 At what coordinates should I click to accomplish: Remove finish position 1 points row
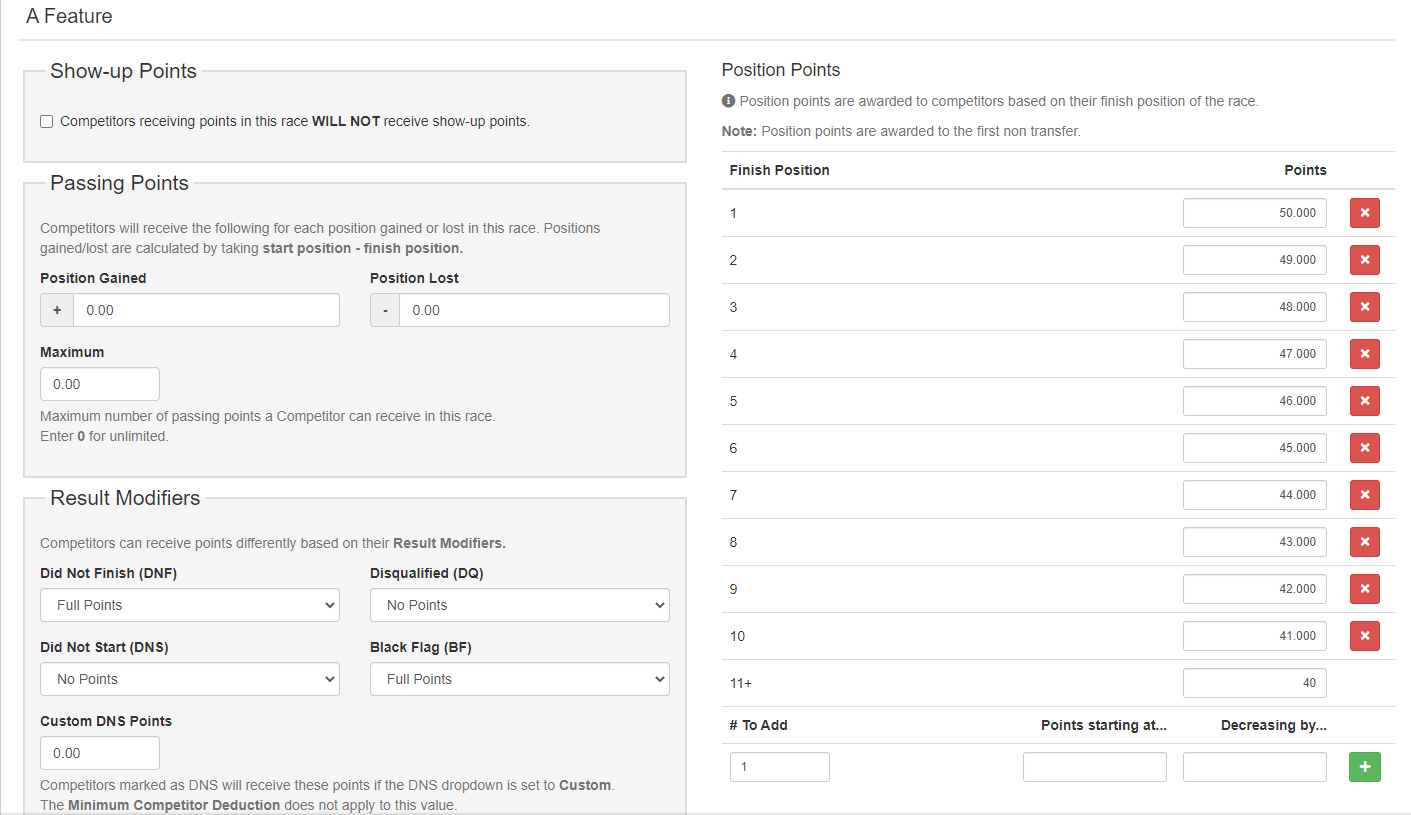click(x=1364, y=213)
